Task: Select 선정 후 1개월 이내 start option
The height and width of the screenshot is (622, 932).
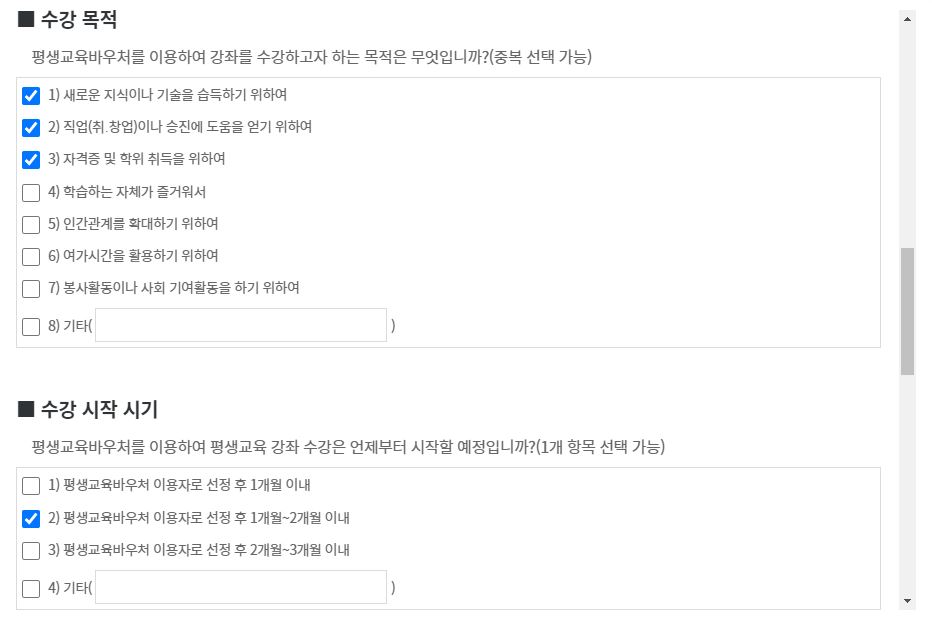Action: click(x=31, y=486)
